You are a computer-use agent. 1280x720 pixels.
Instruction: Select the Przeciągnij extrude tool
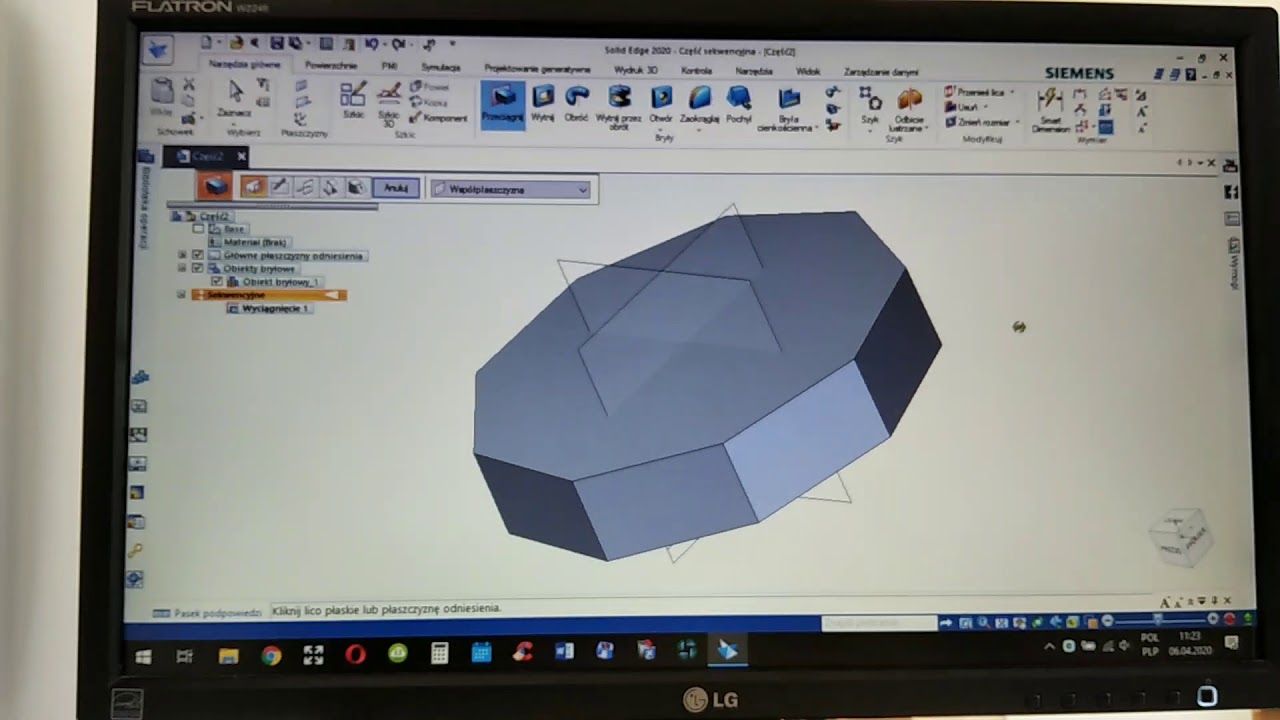click(x=502, y=105)
